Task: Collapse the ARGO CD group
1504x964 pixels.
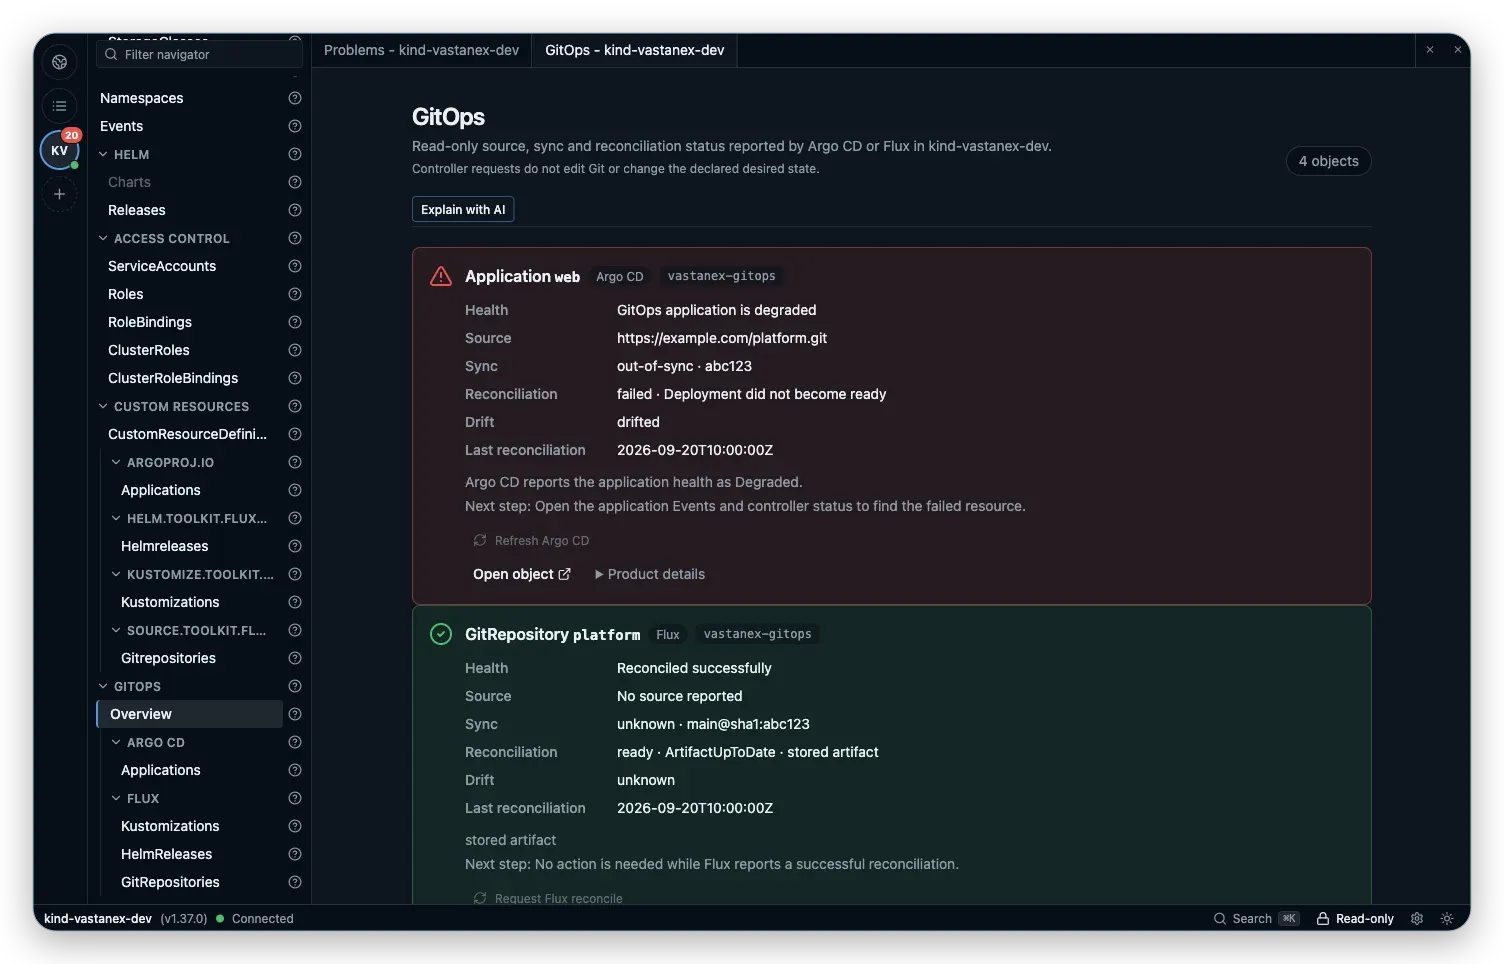Action: (116, 742)
